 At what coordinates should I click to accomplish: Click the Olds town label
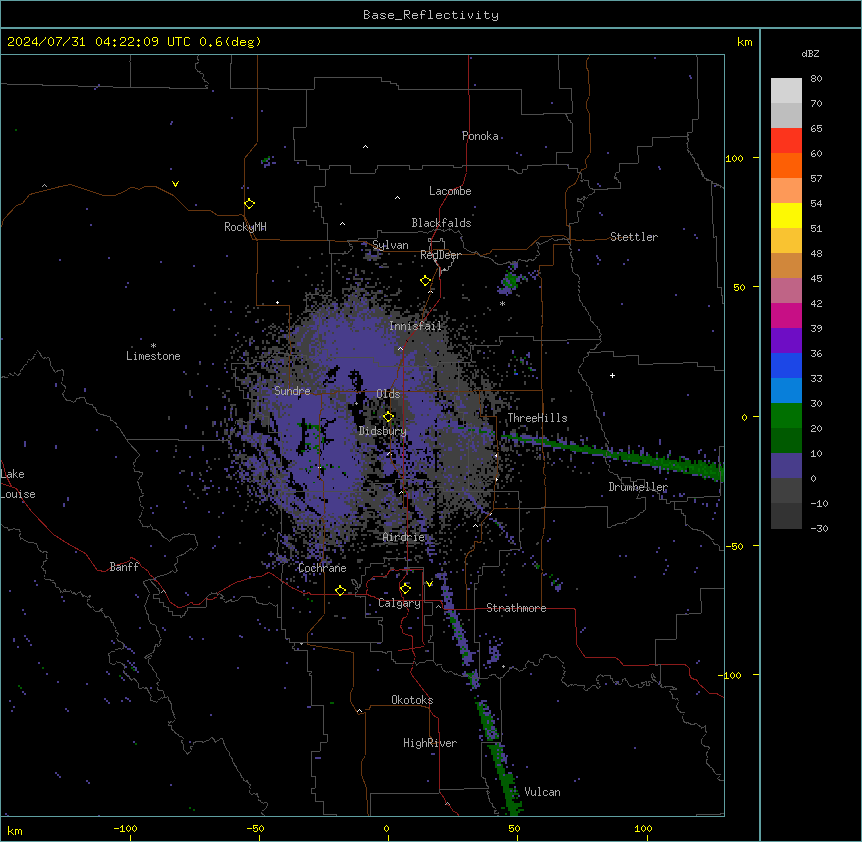click(x=388, y=394)
